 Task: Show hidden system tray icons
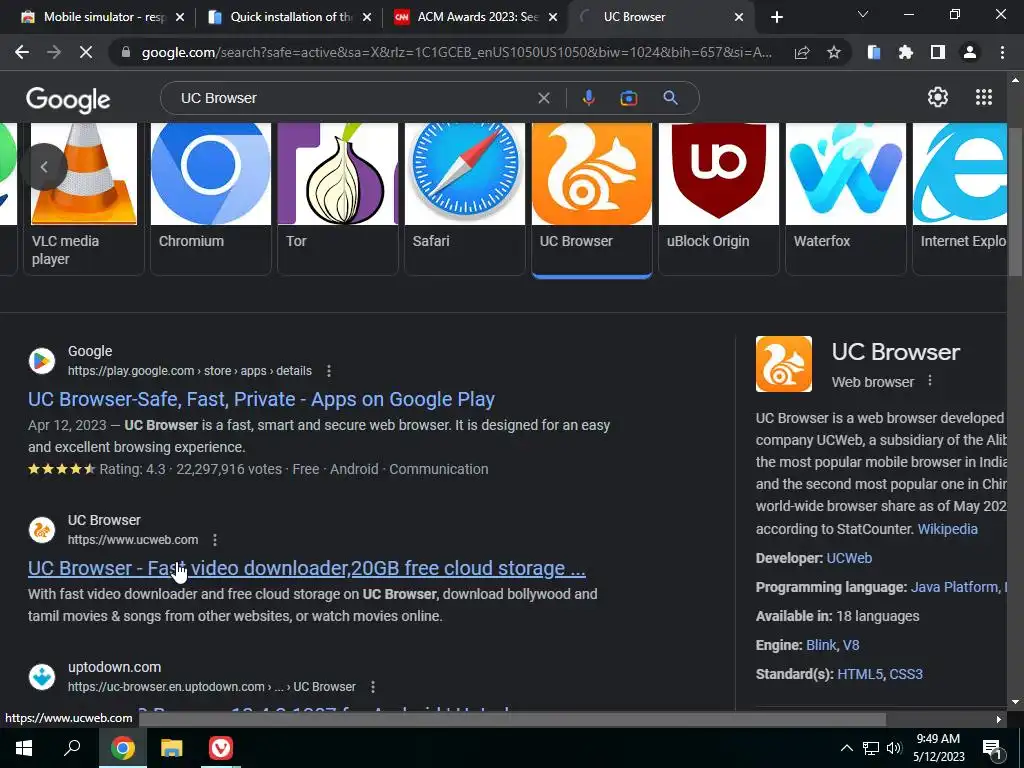(846, 748)
